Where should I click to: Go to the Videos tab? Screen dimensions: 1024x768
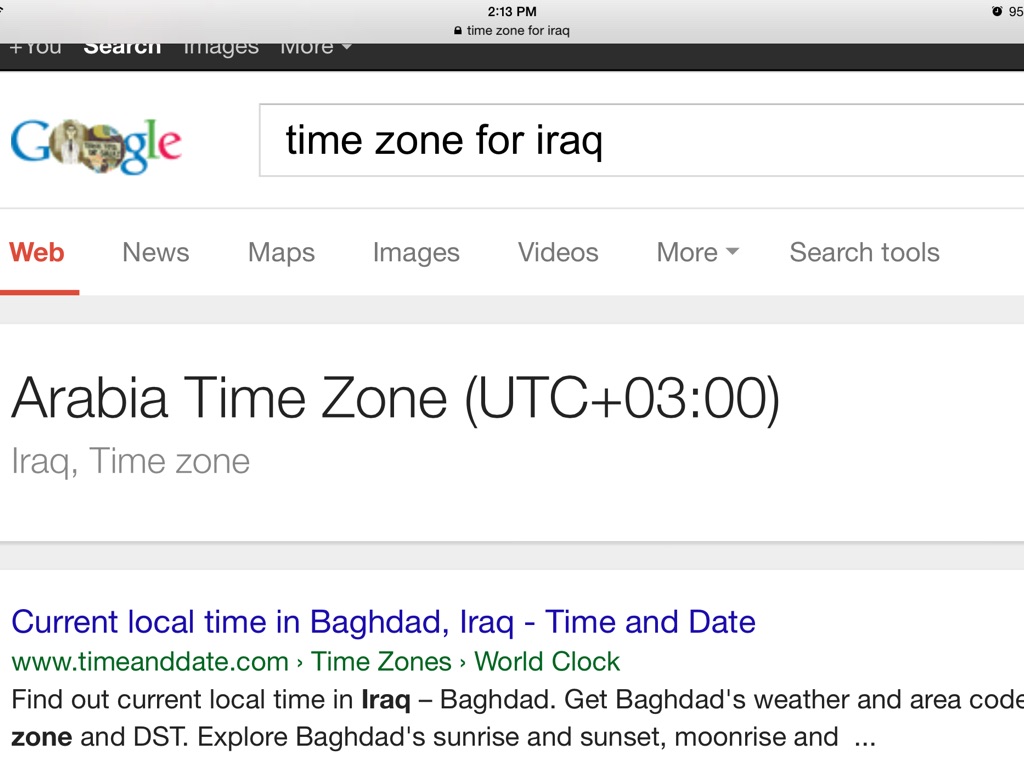(558, 252)
